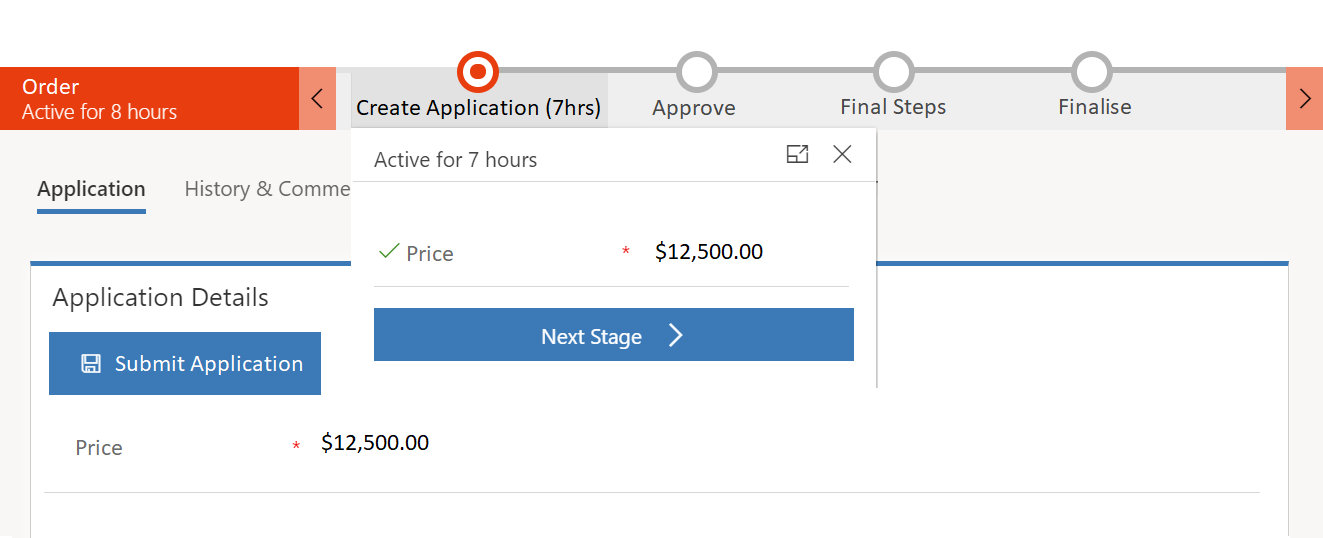
Task: Click the Submit Application button
Action: tap(185, 364)
